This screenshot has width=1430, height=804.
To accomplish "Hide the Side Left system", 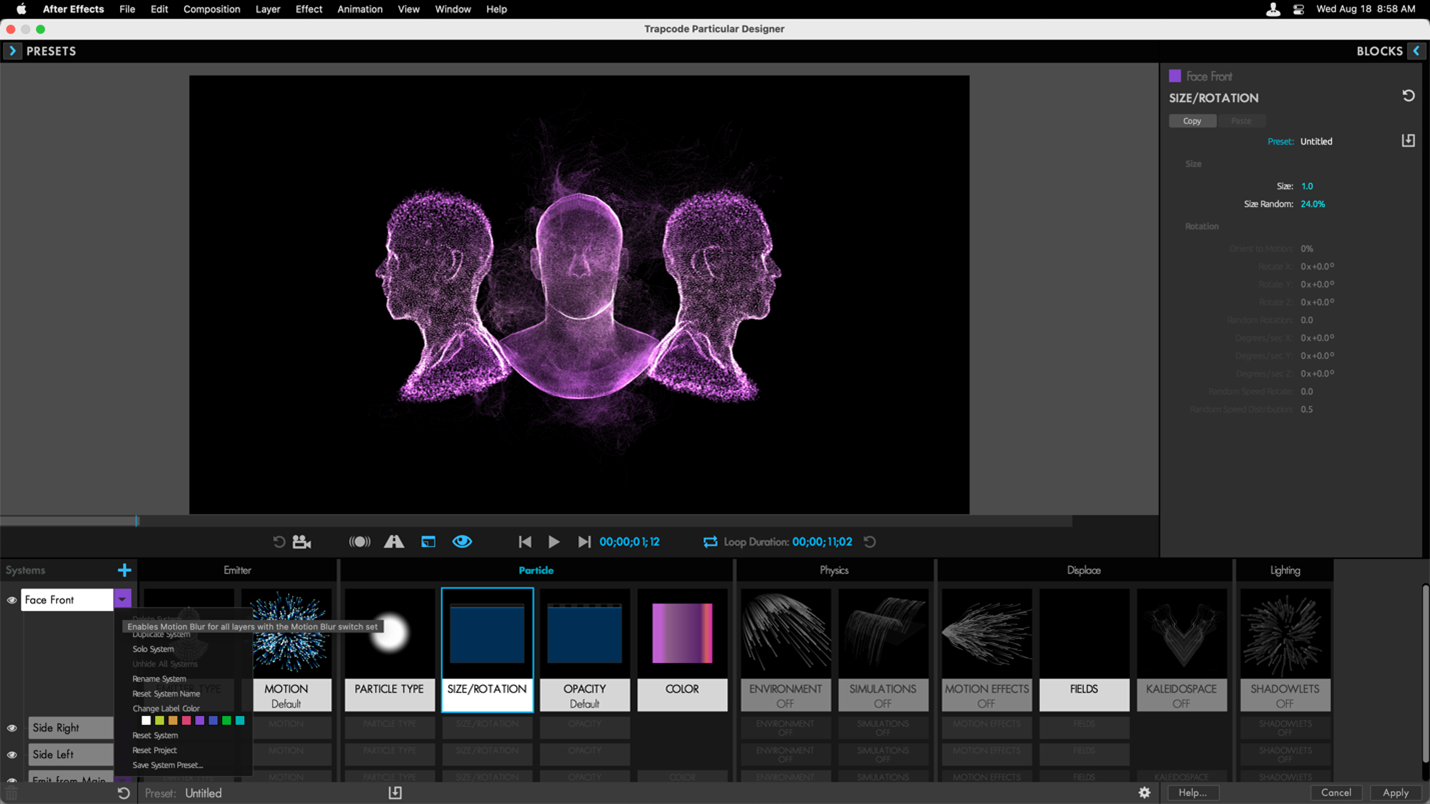I will (x=12, y=755).
